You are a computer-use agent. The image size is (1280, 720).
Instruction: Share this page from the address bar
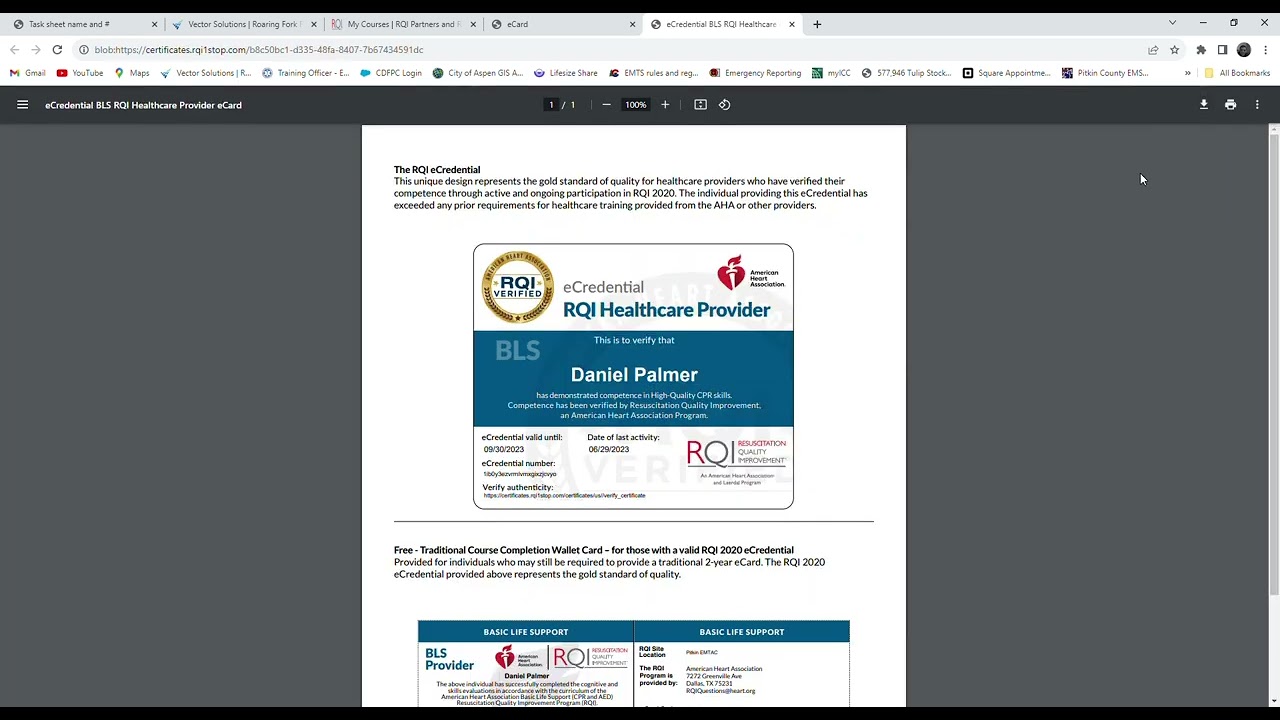(1153, 50)
